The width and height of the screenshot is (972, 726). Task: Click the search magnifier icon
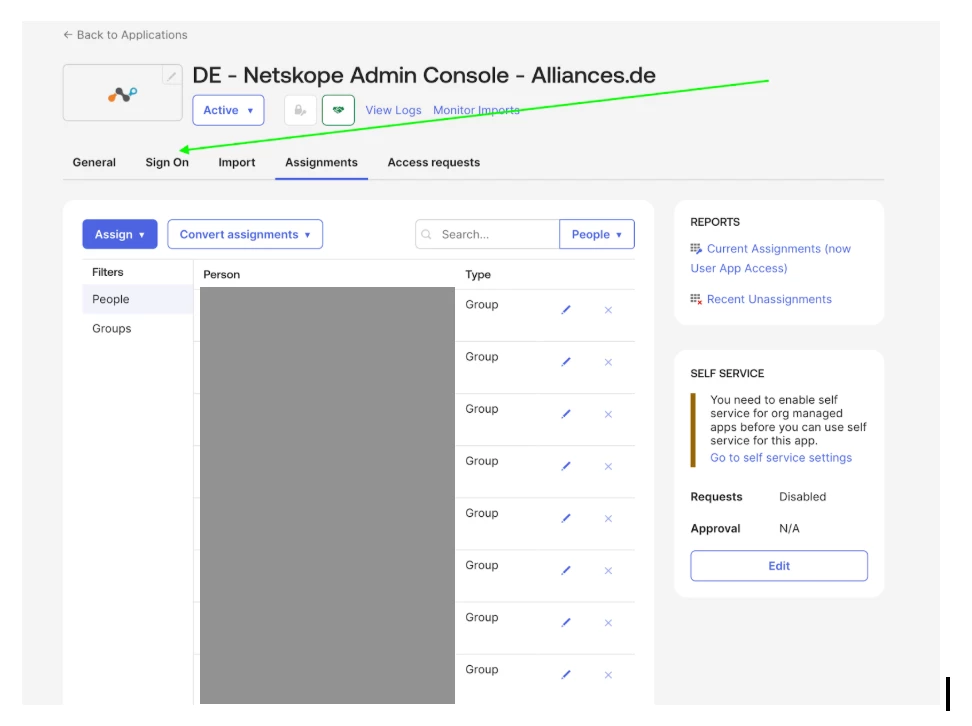coord(426,234)
